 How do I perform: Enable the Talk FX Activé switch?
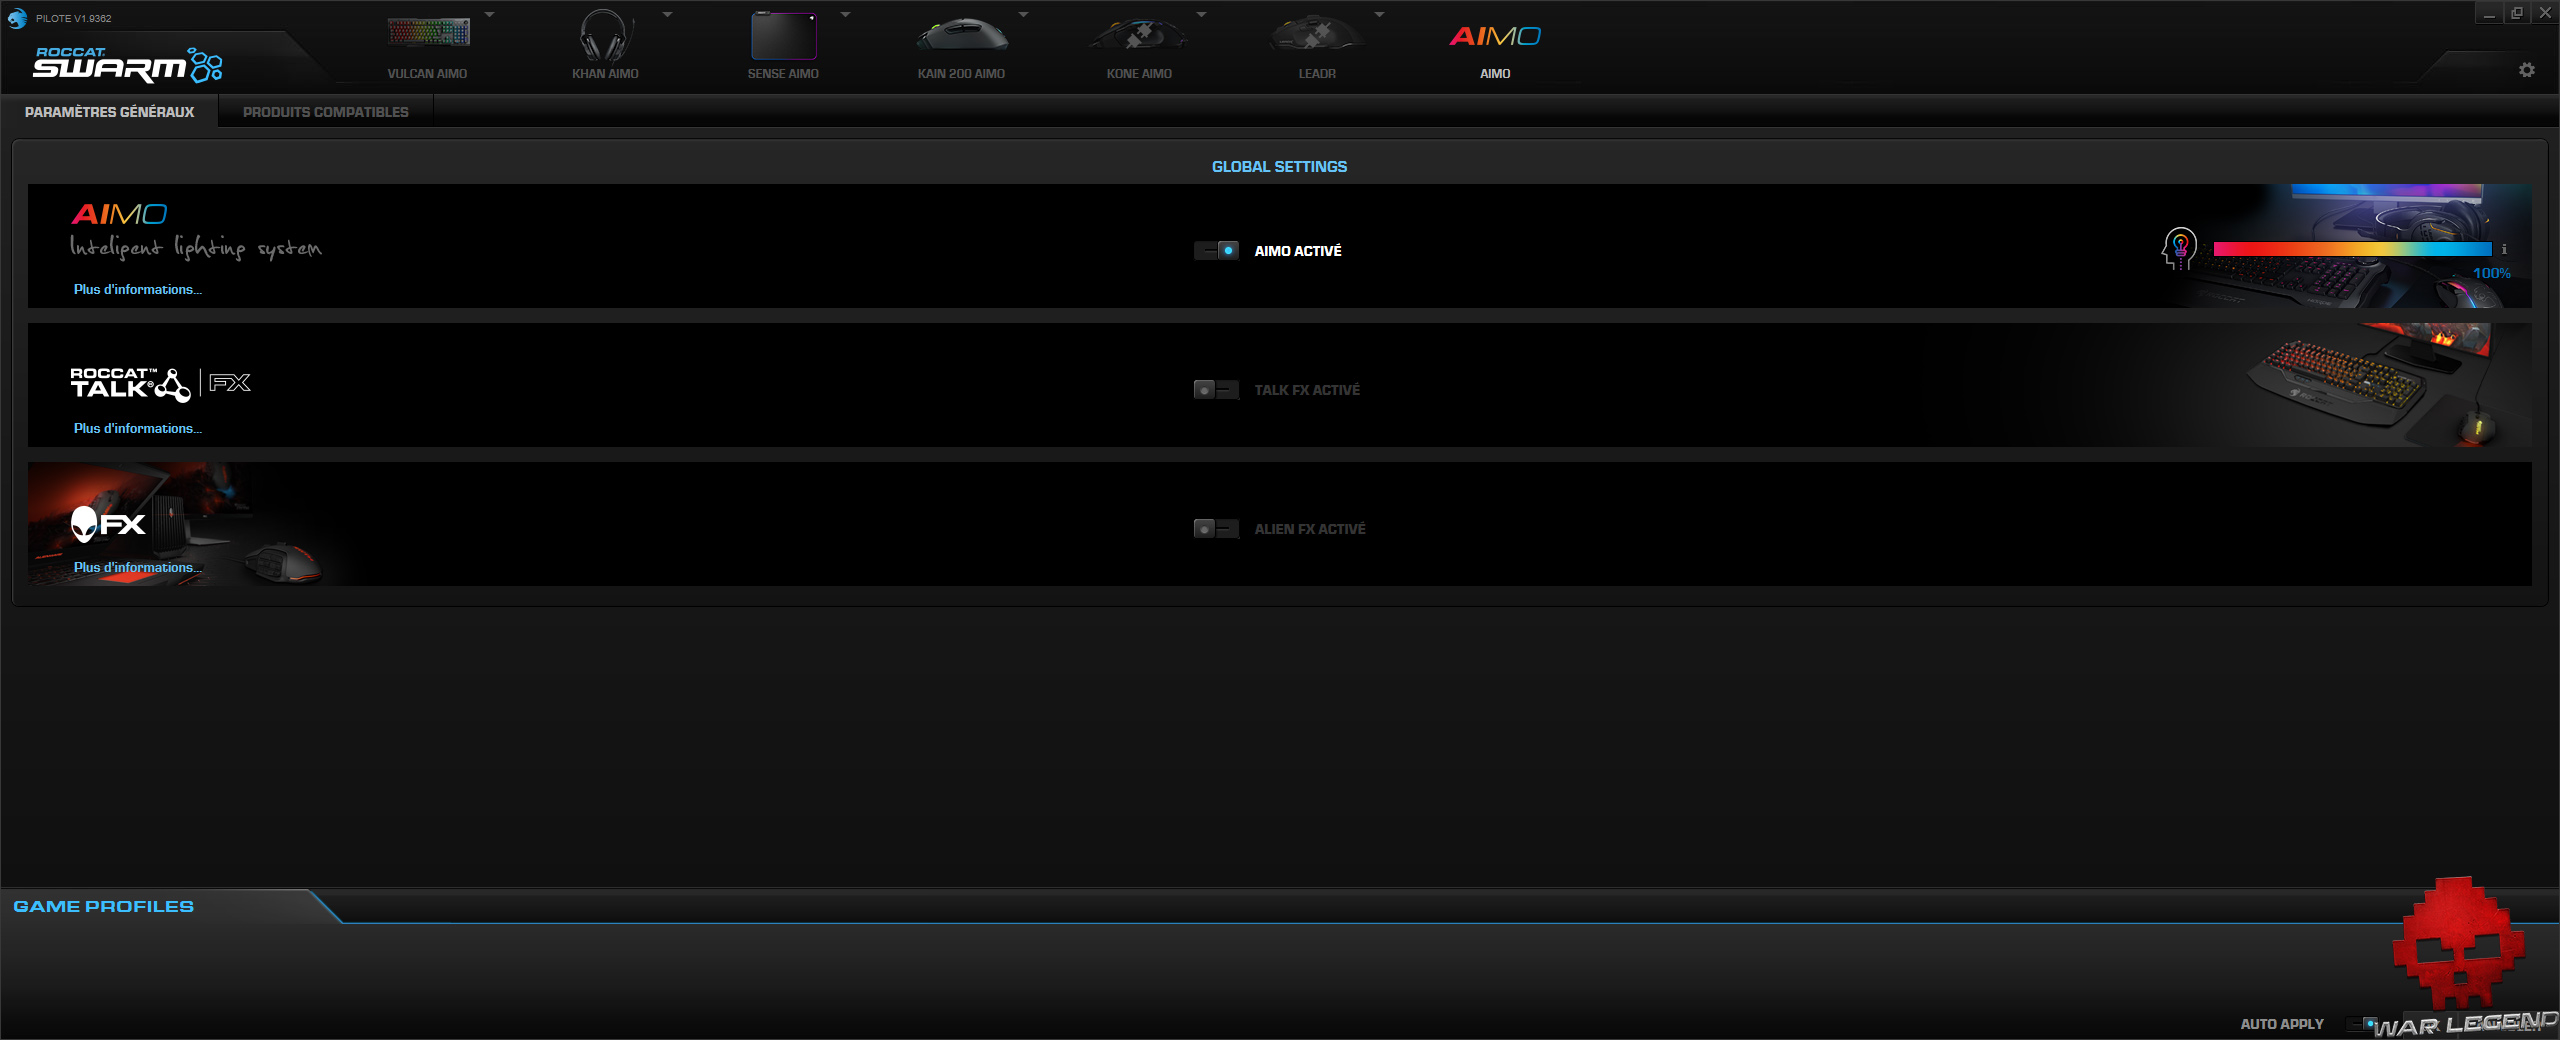click(x=1217, y=390)
